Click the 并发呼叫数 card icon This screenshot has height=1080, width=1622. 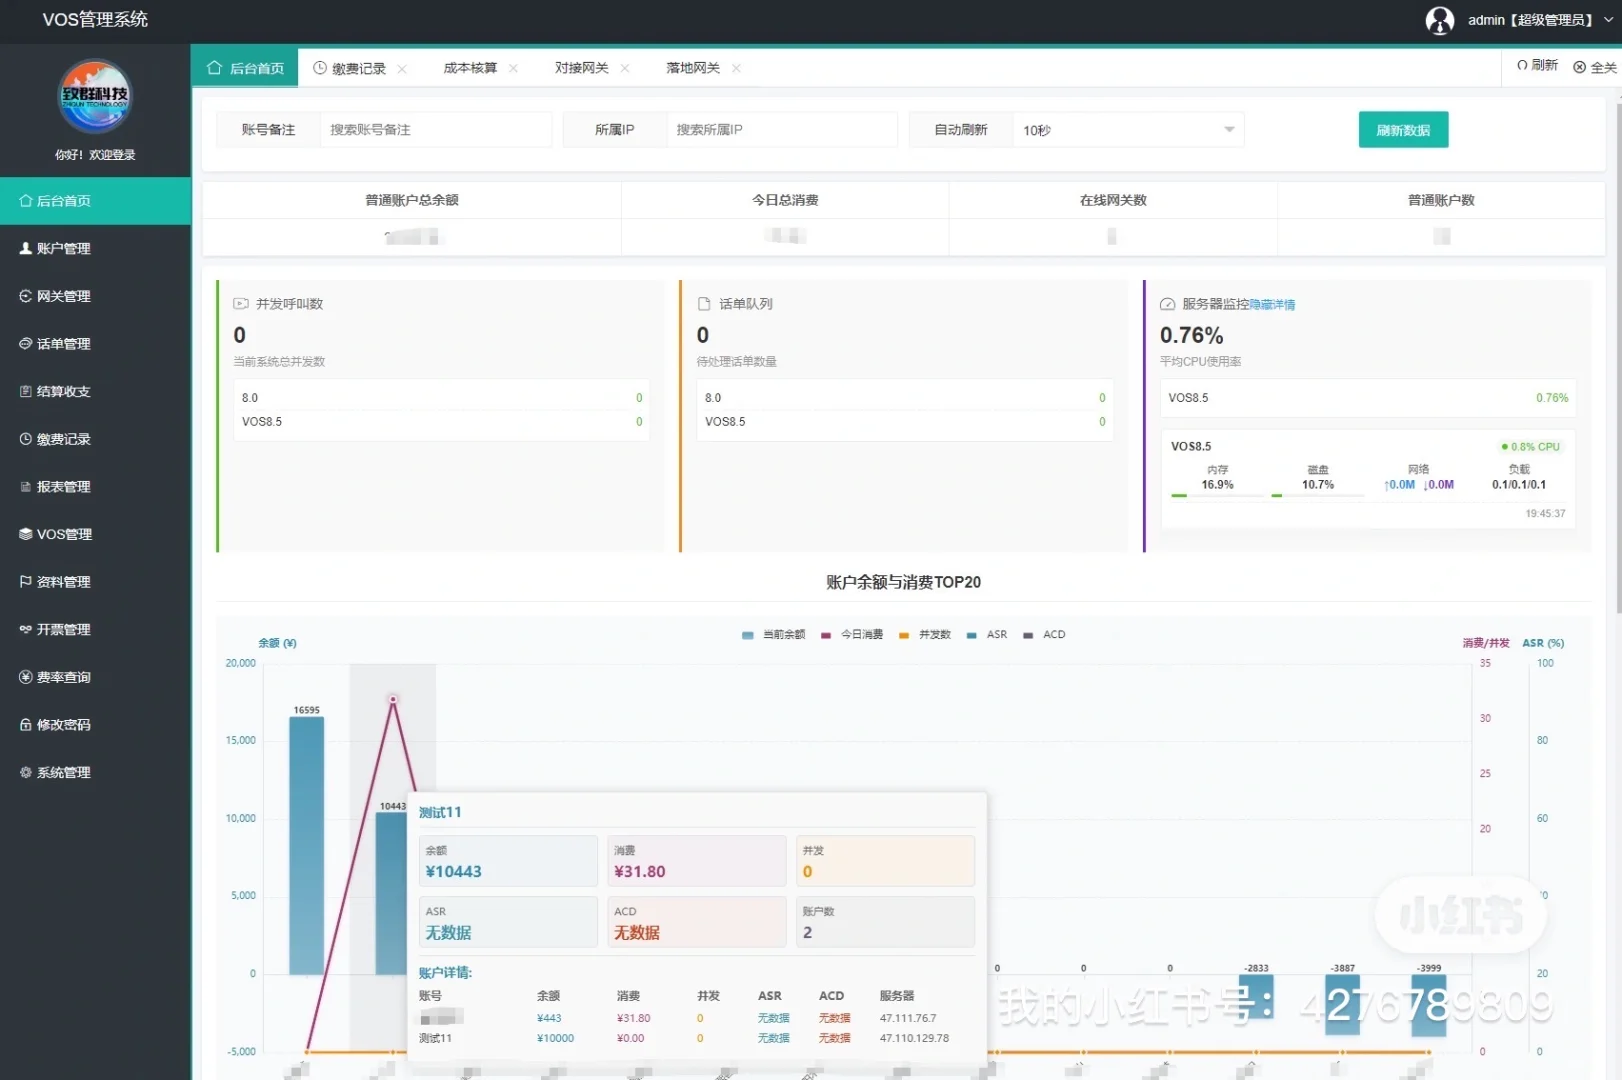(241, 304)
